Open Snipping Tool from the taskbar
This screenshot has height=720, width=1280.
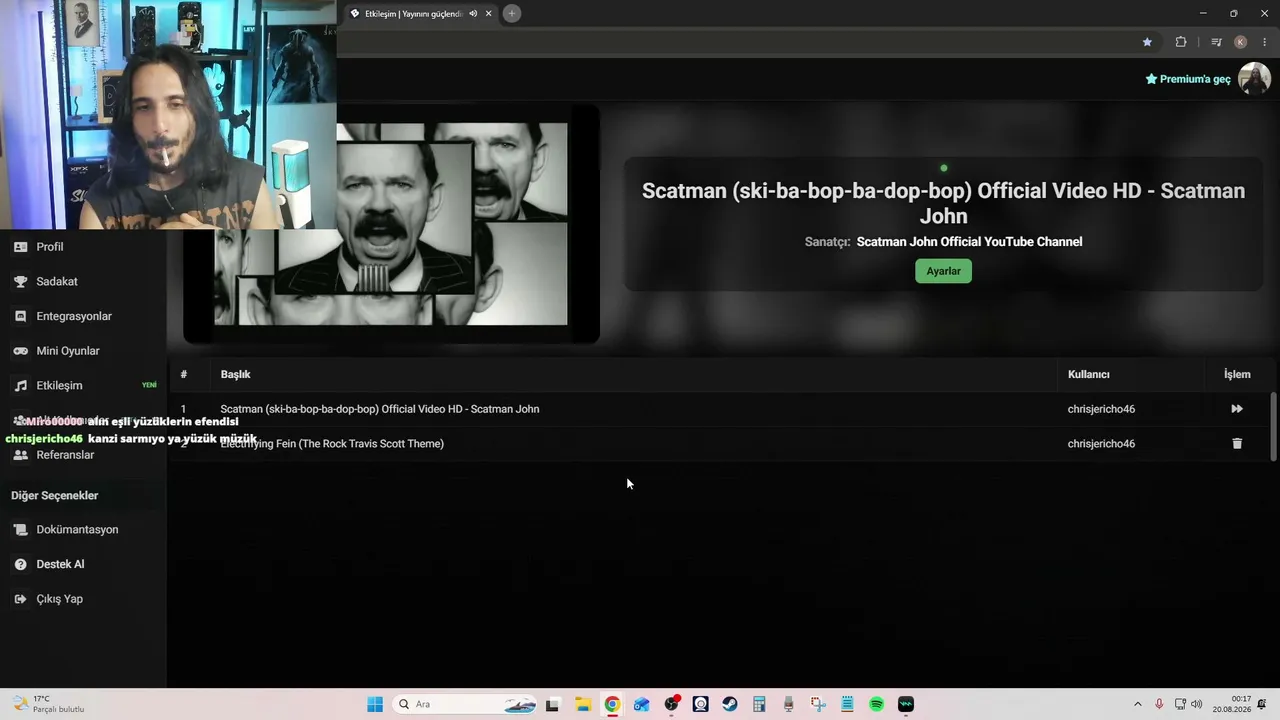(x=818, y=704)
